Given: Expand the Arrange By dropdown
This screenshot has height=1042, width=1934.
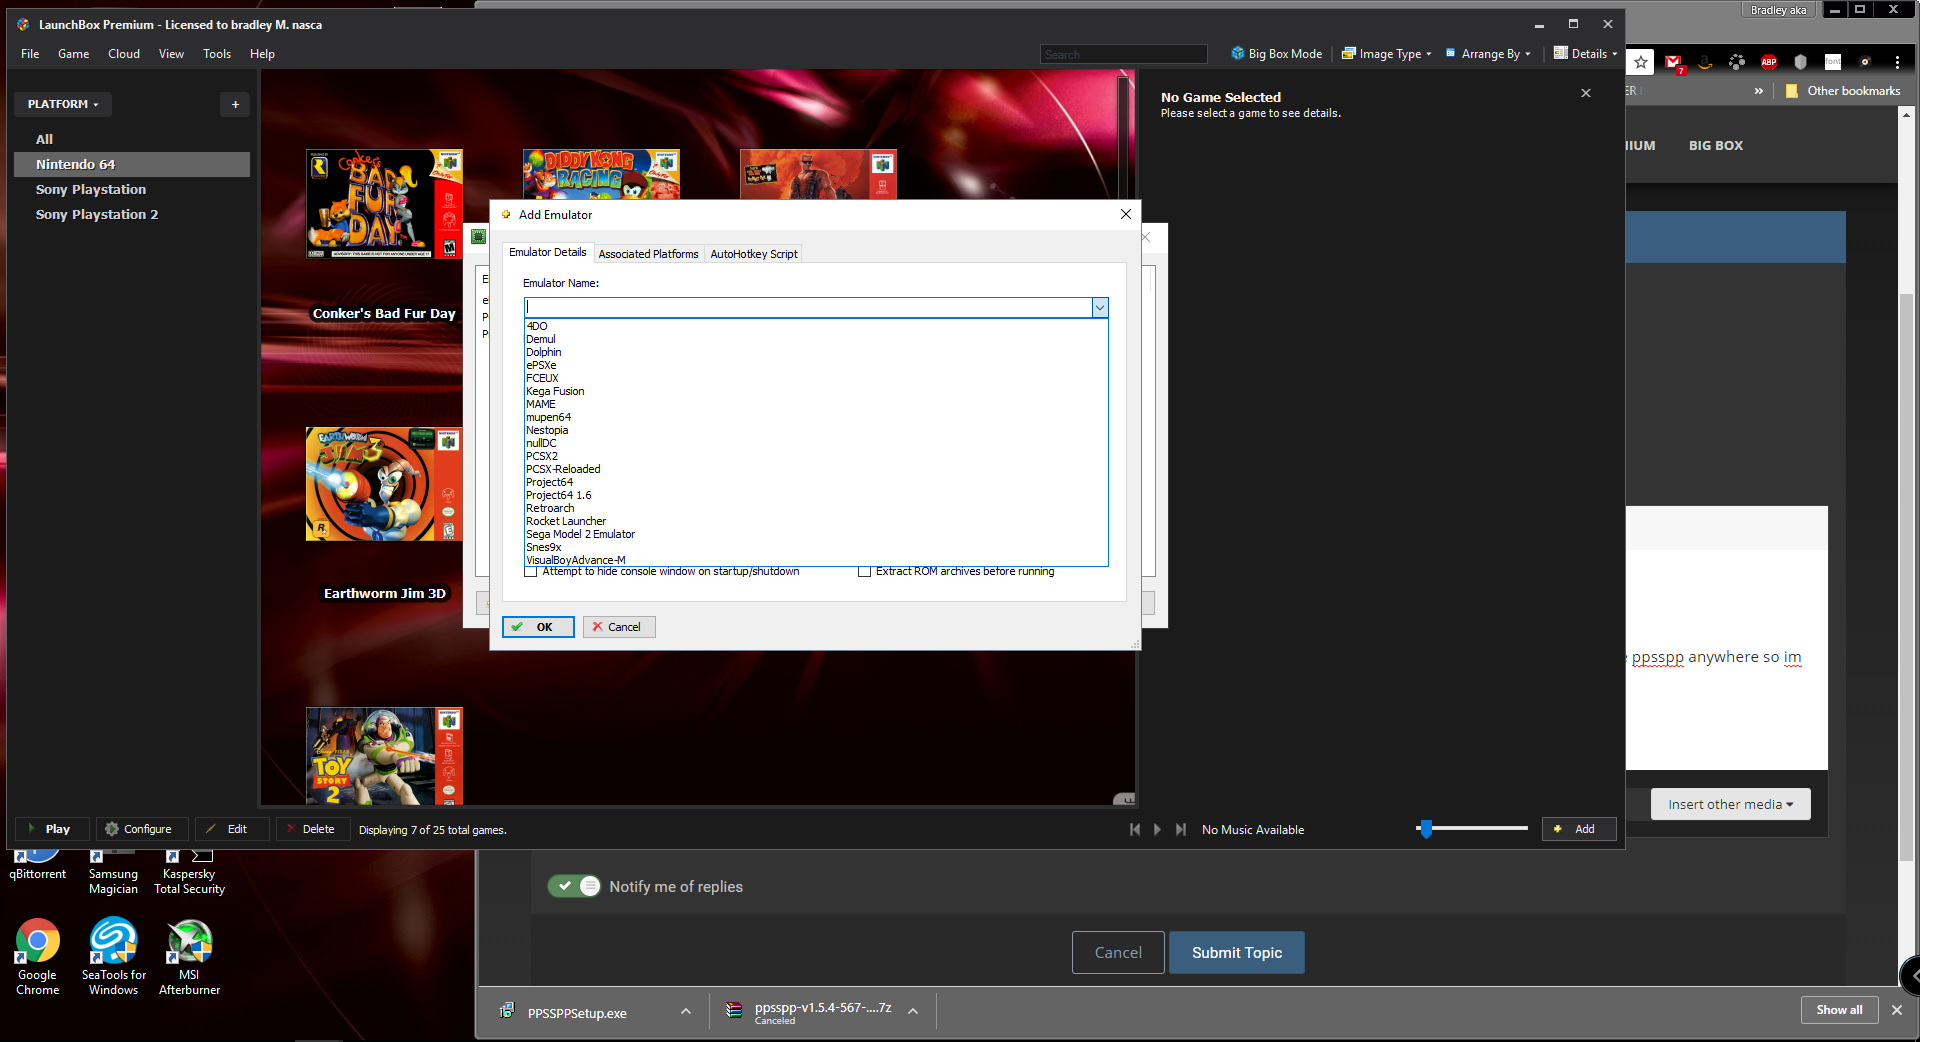Looking at the screenshot, I should pyautogui.click(x=1488, y=54).
